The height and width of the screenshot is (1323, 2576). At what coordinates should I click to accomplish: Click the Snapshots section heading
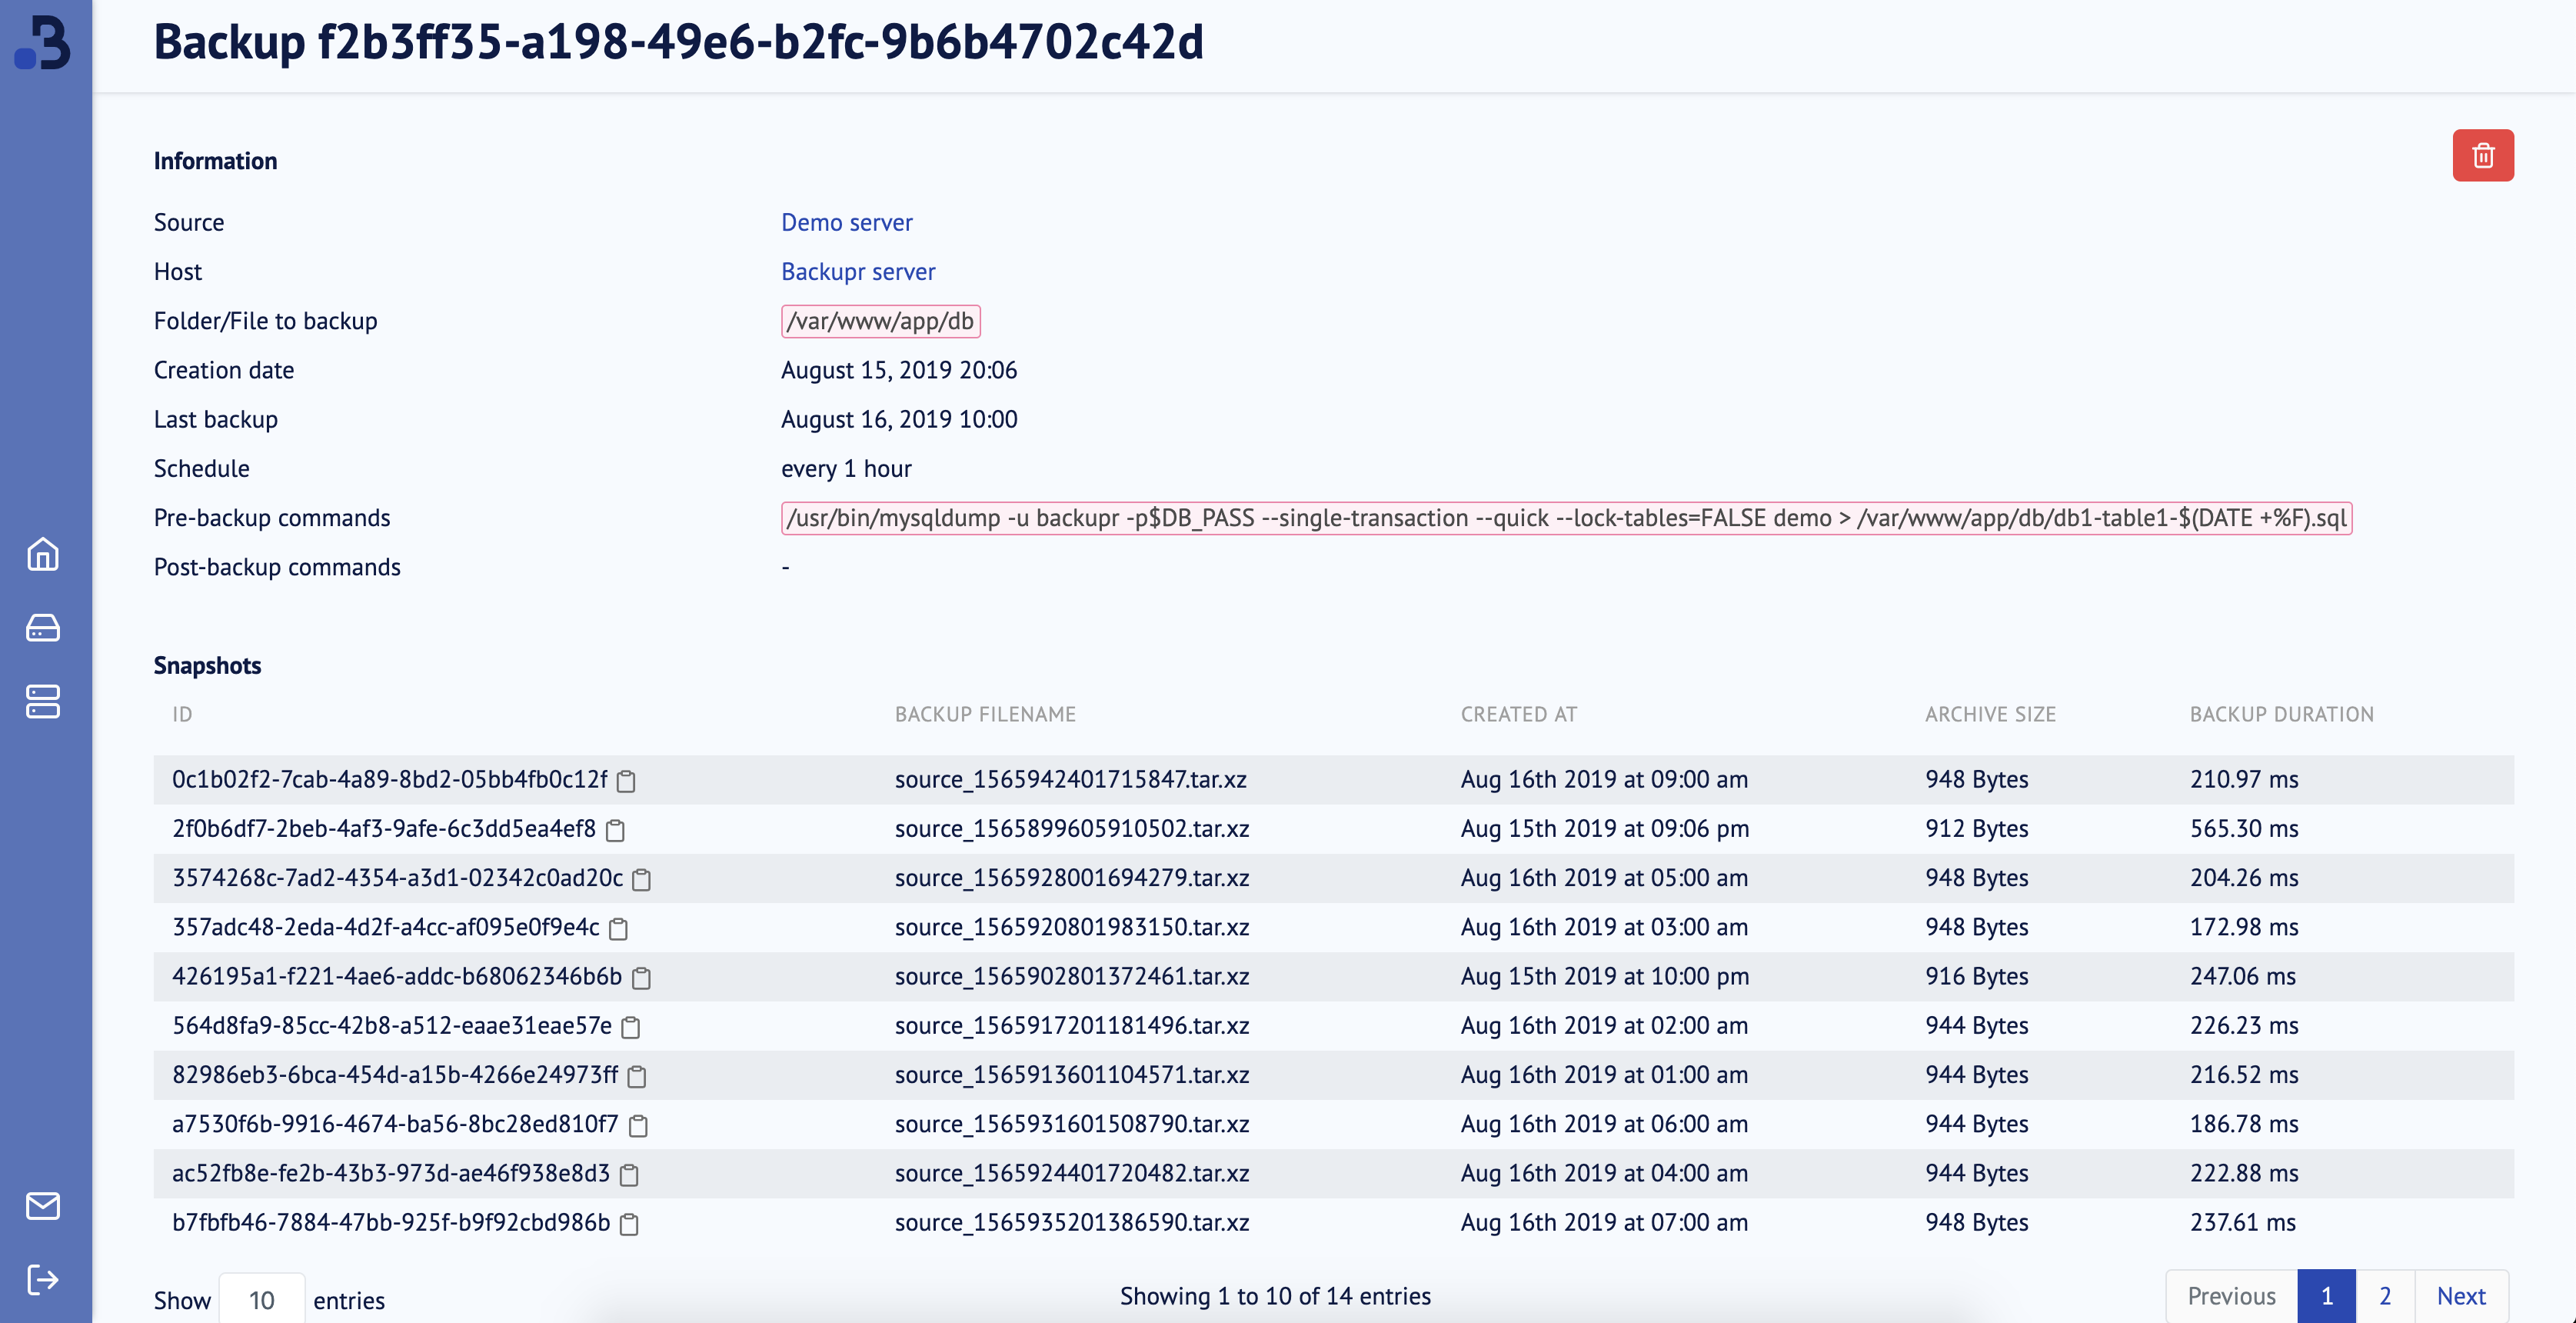point(207,665)
